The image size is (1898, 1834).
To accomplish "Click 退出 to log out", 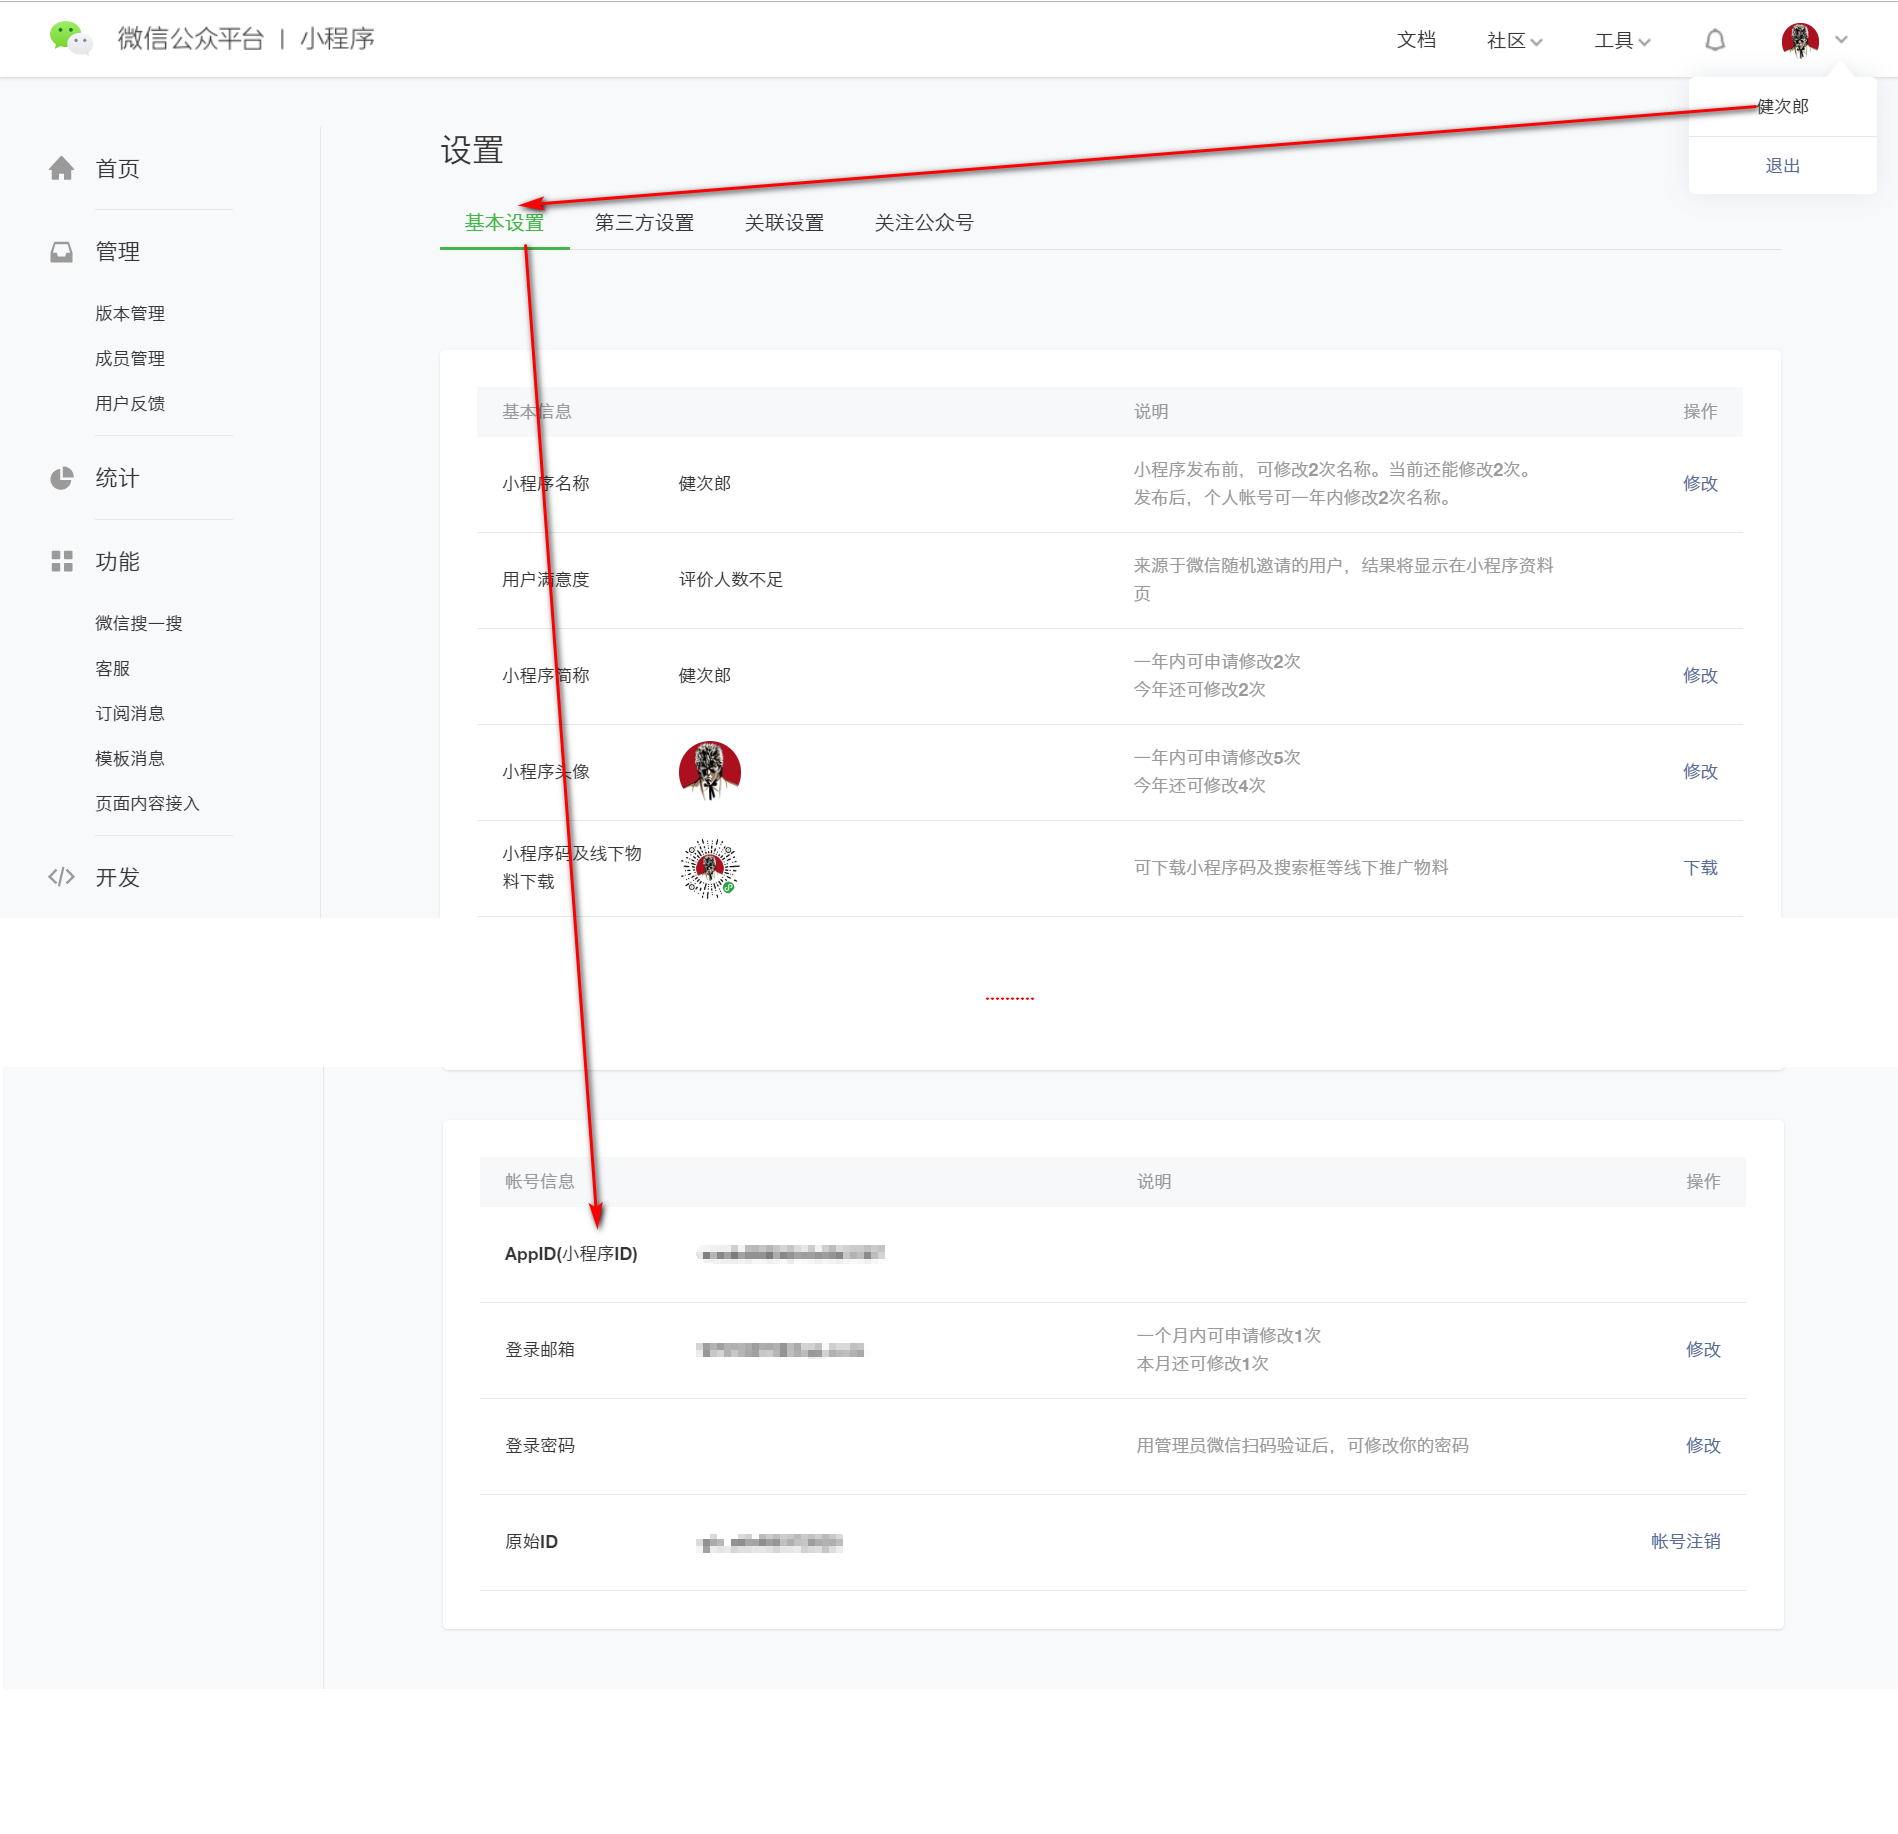I will [1782, 166].
